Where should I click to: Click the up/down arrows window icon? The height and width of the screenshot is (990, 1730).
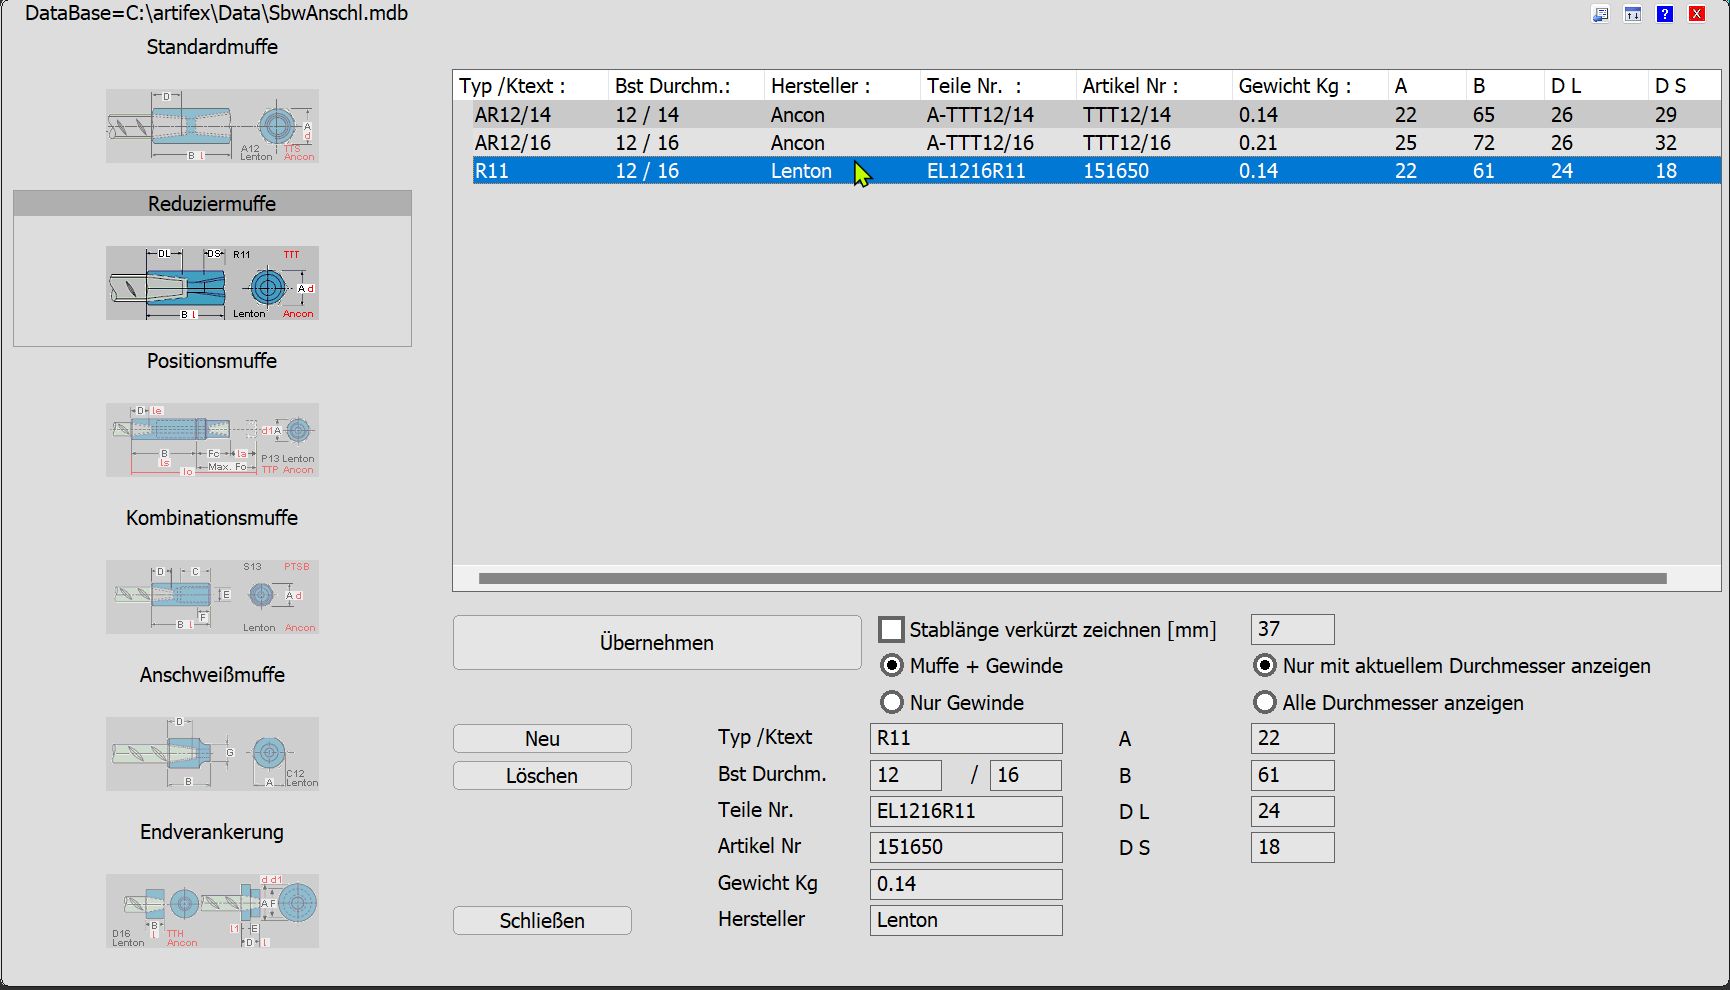pos(1632,14)
